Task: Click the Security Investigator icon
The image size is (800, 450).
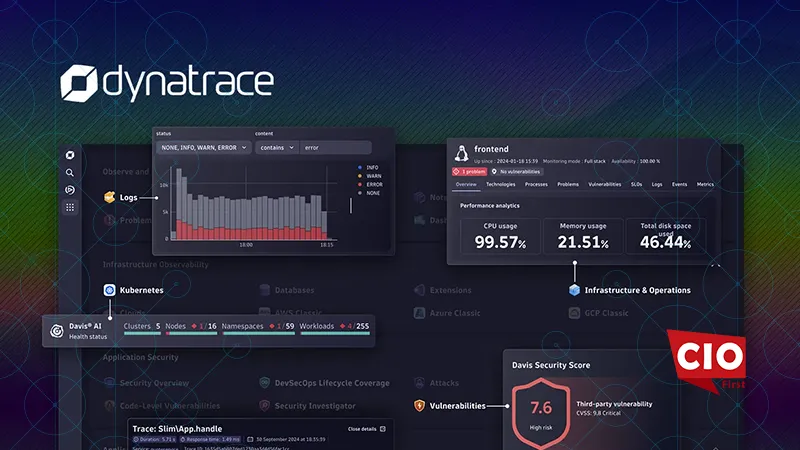Action: [x=264, y=406]
